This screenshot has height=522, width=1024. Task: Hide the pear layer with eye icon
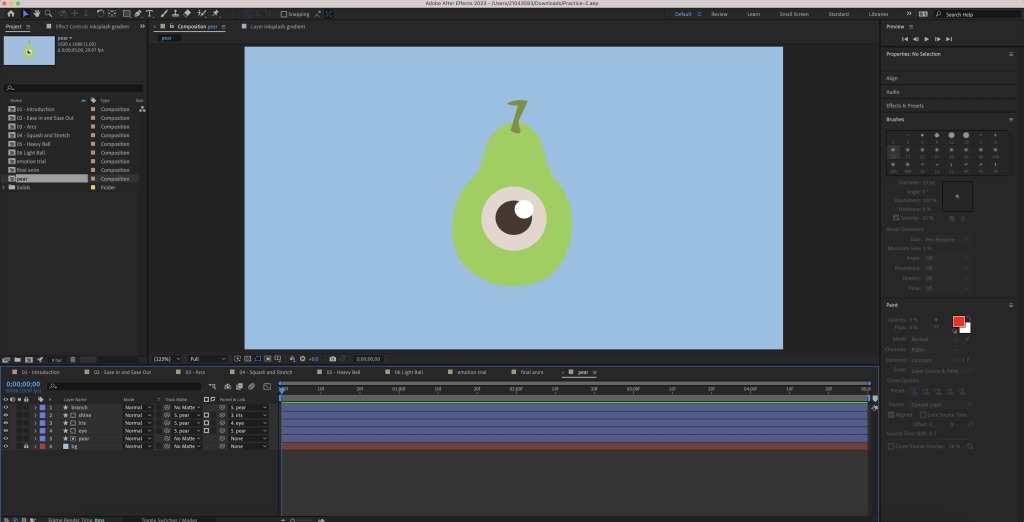6,438
